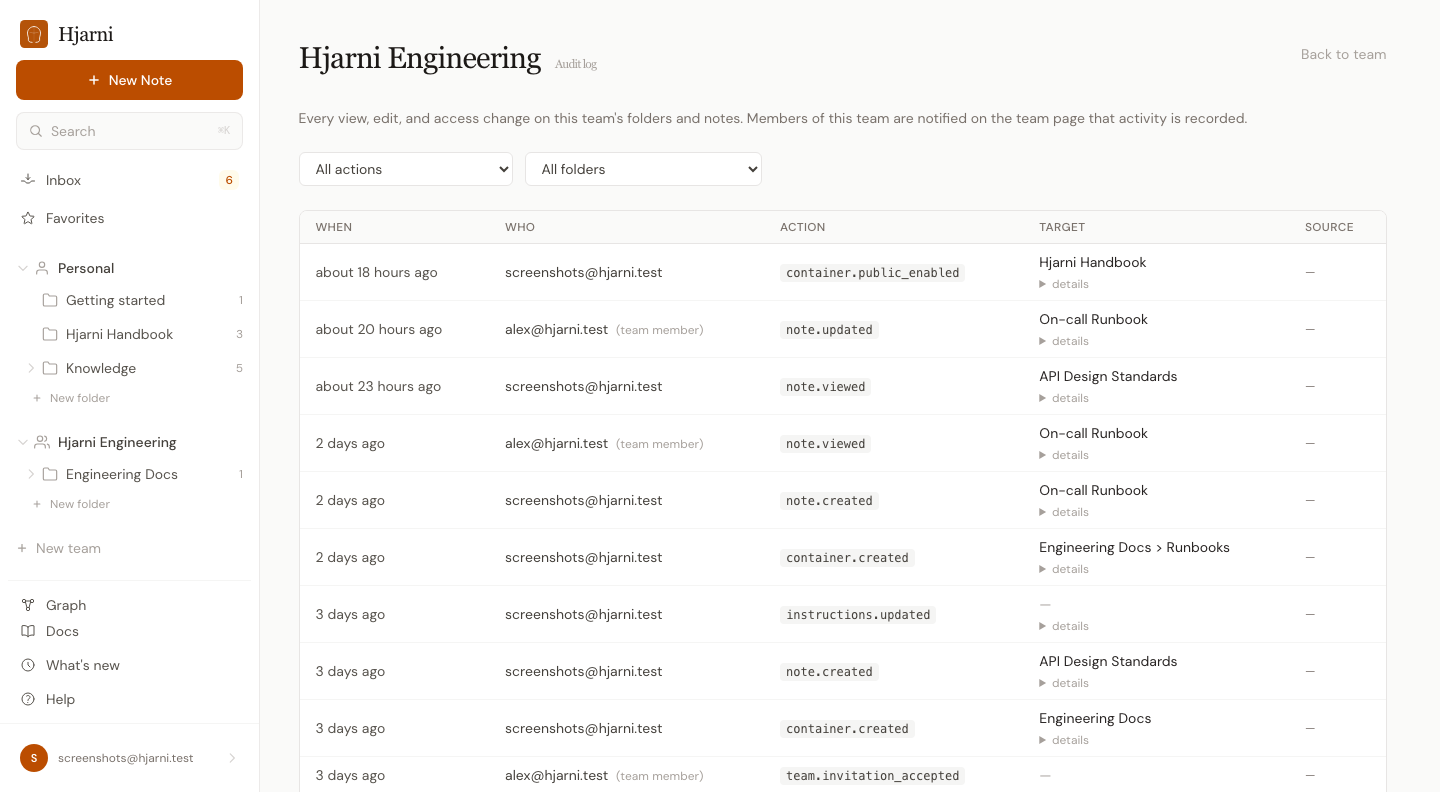
Task: Click the Inbox tray icon
Action: click(x=28, y=180)
